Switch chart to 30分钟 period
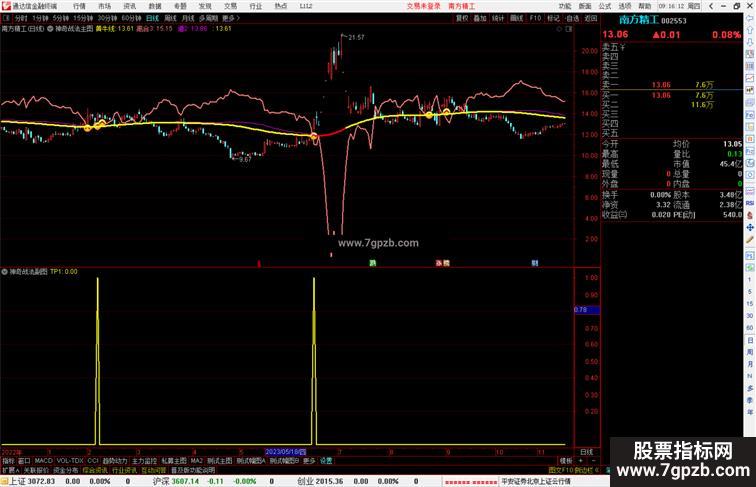This screenshot has width=756, height=487. (x=107, y=18)
